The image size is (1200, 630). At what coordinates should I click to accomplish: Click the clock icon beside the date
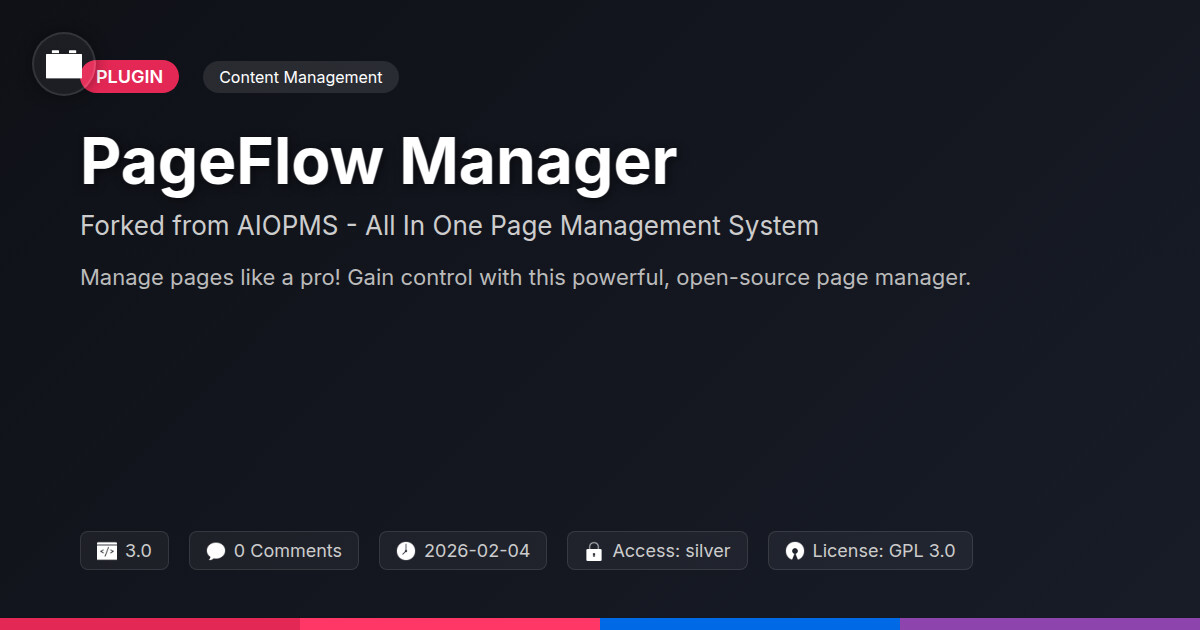[405, 551]
